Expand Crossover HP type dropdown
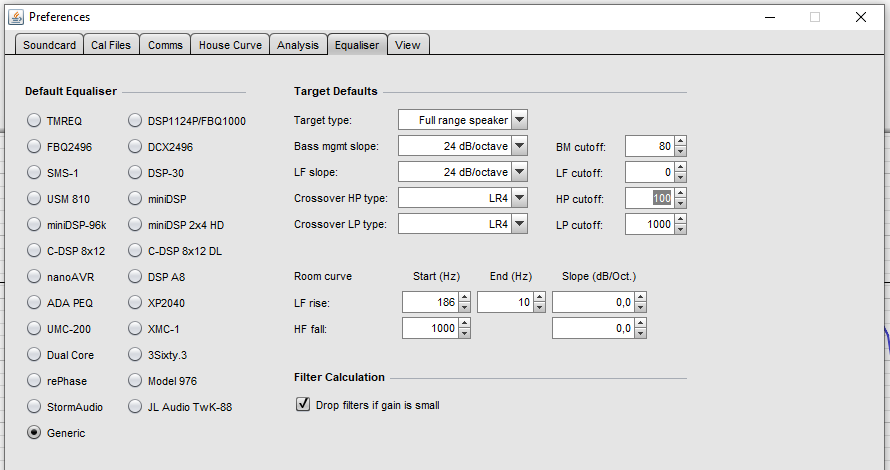The height and width of the screenshot is (470, 890). point(519,198)
